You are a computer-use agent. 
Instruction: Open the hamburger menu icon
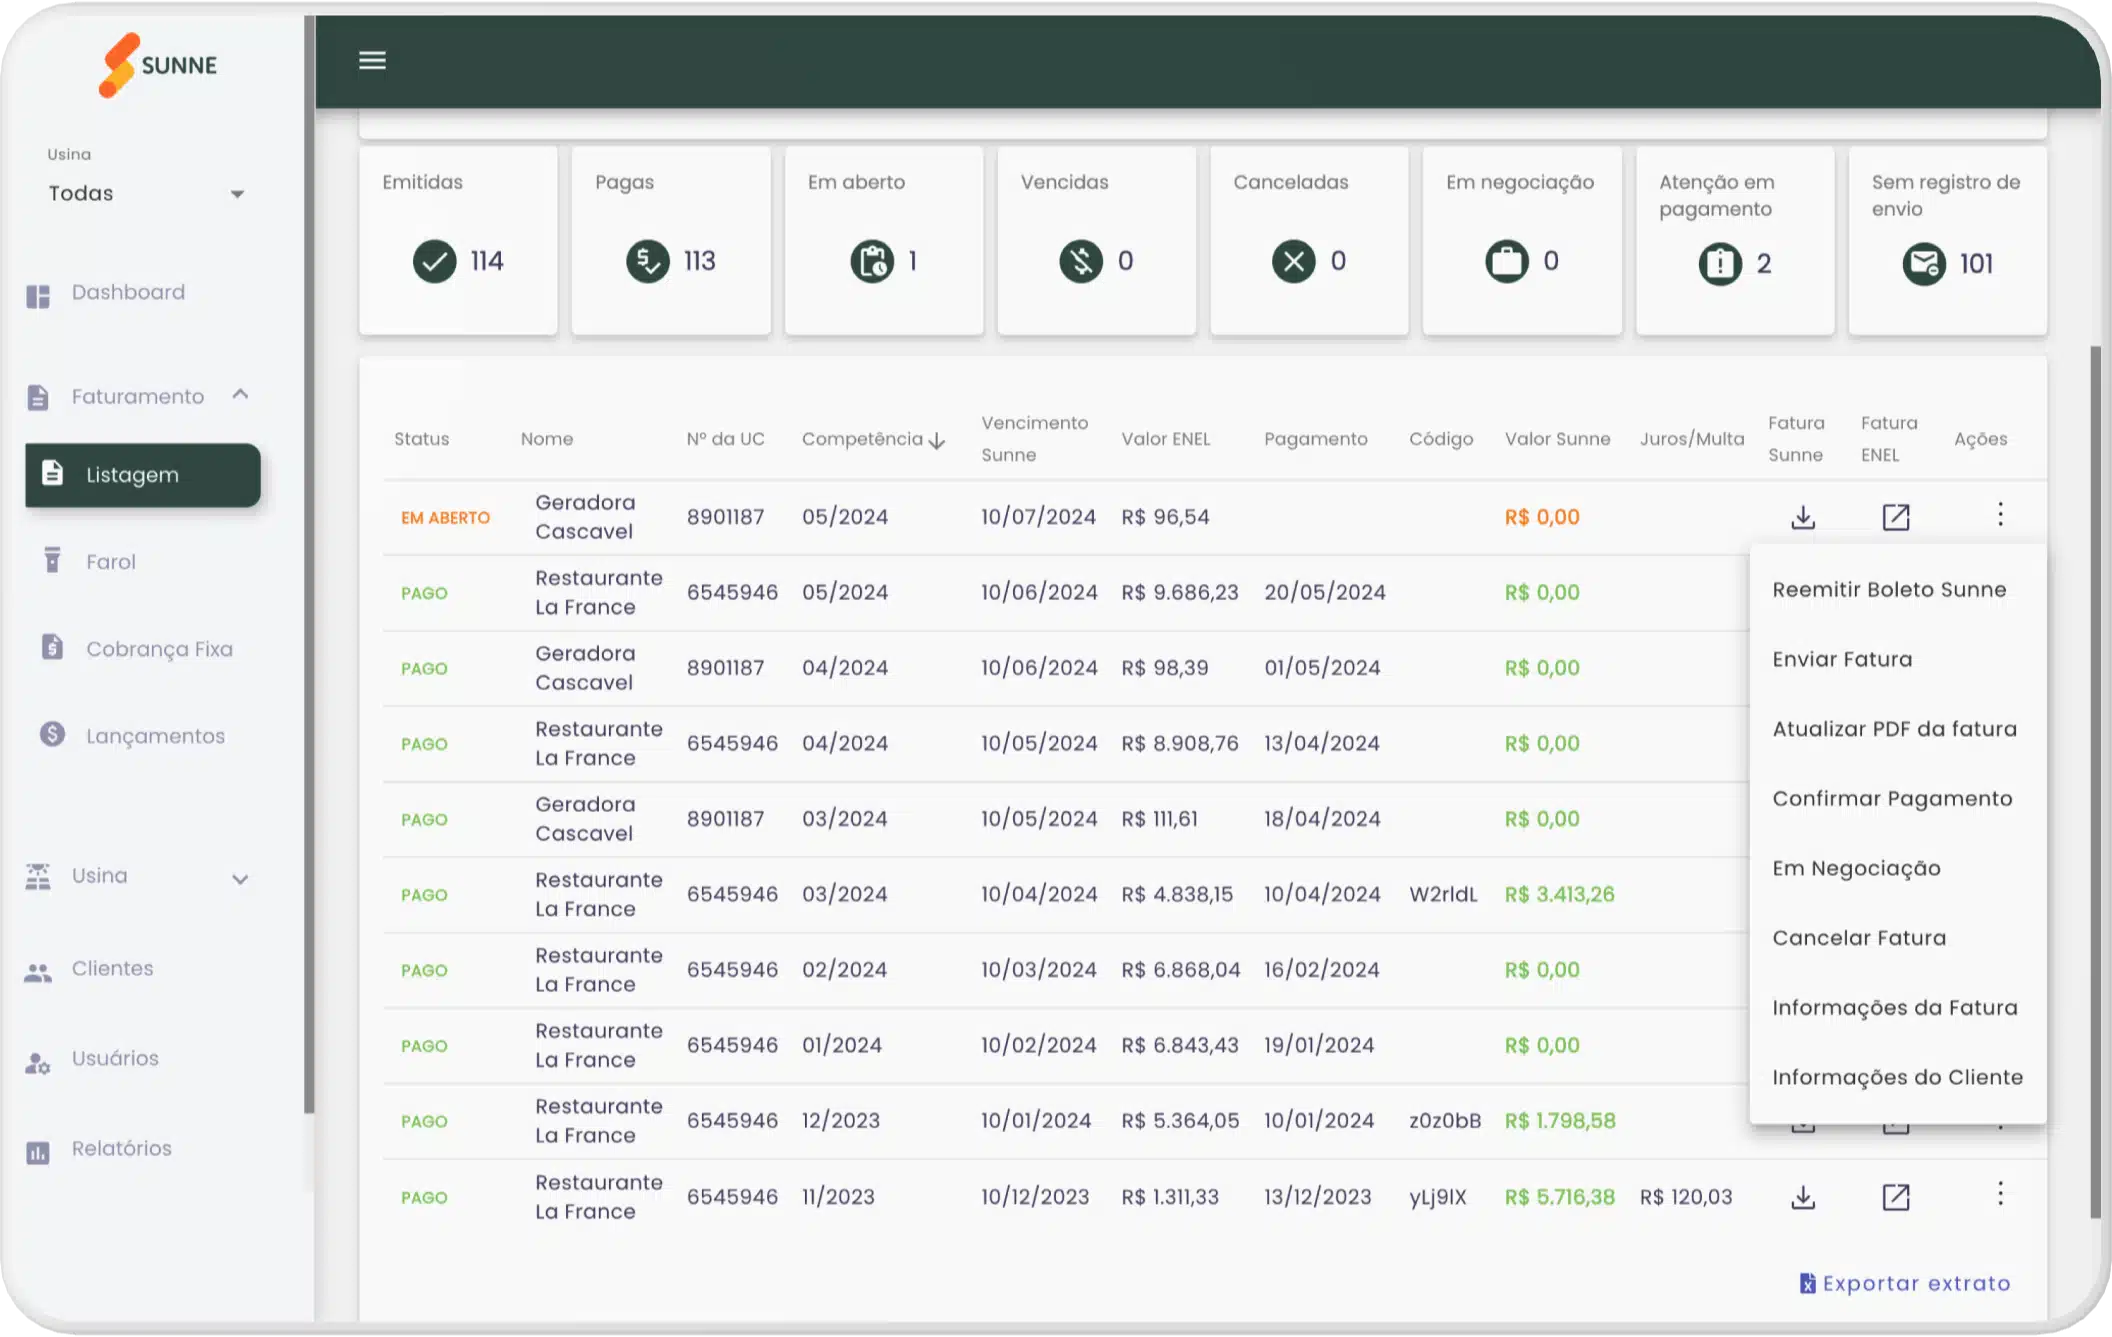[x=372, y=60]
